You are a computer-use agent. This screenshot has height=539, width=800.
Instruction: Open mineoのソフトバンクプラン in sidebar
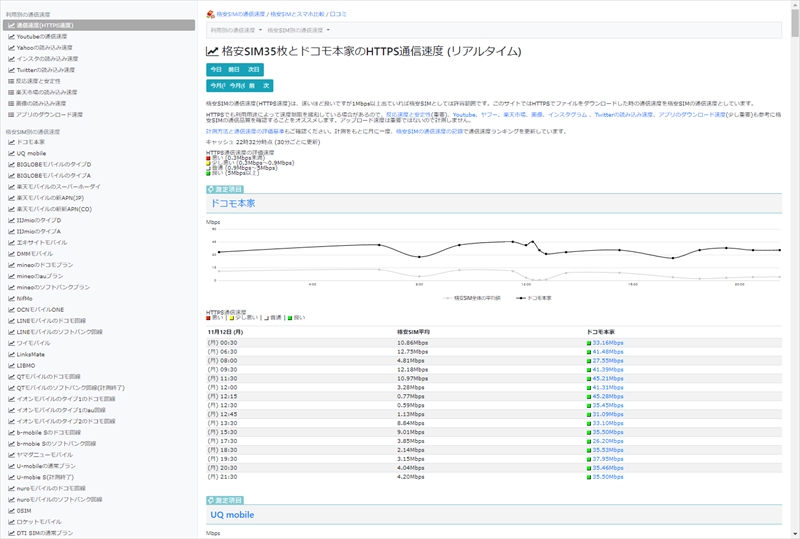click(x=53, y=287)
